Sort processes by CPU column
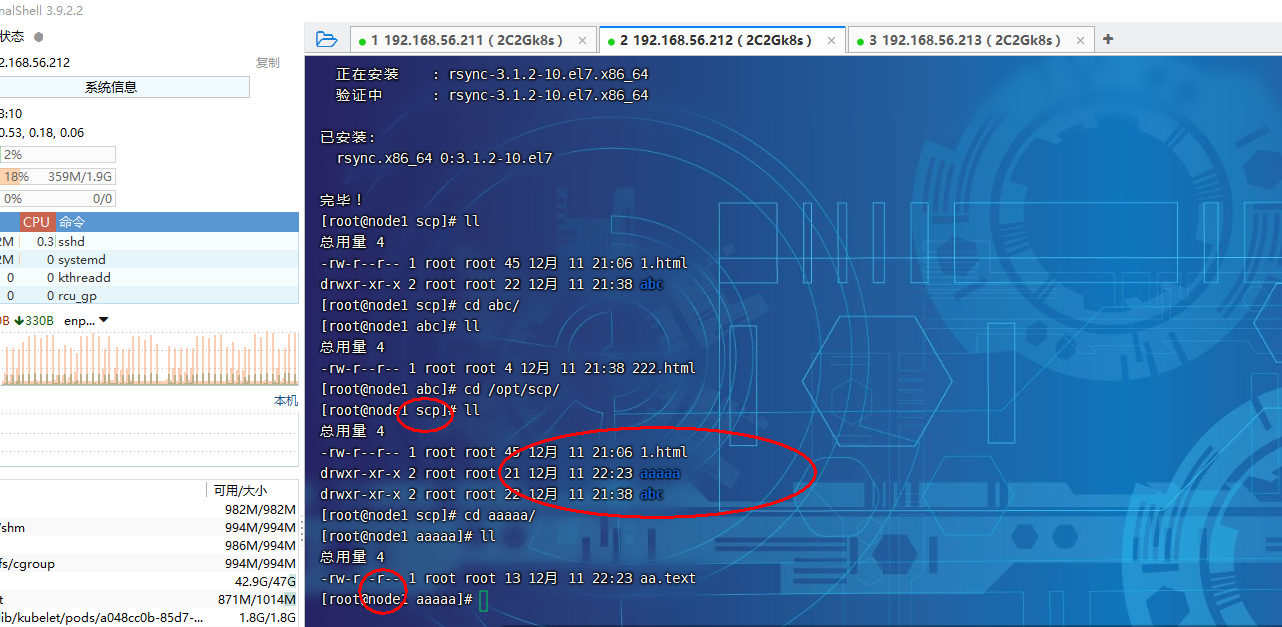 [37, 222]
